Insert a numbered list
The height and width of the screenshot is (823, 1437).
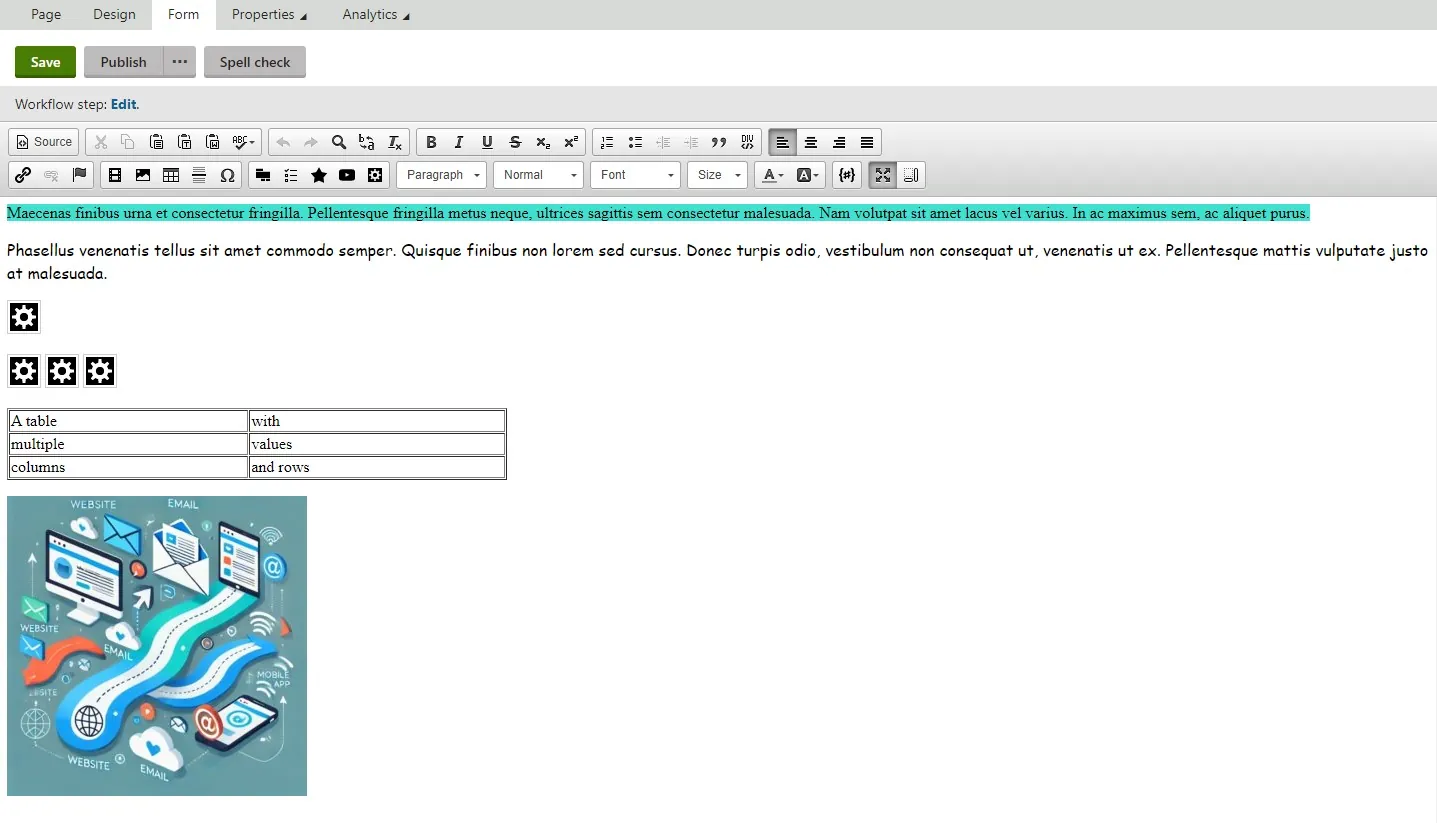tap(607, 142)
